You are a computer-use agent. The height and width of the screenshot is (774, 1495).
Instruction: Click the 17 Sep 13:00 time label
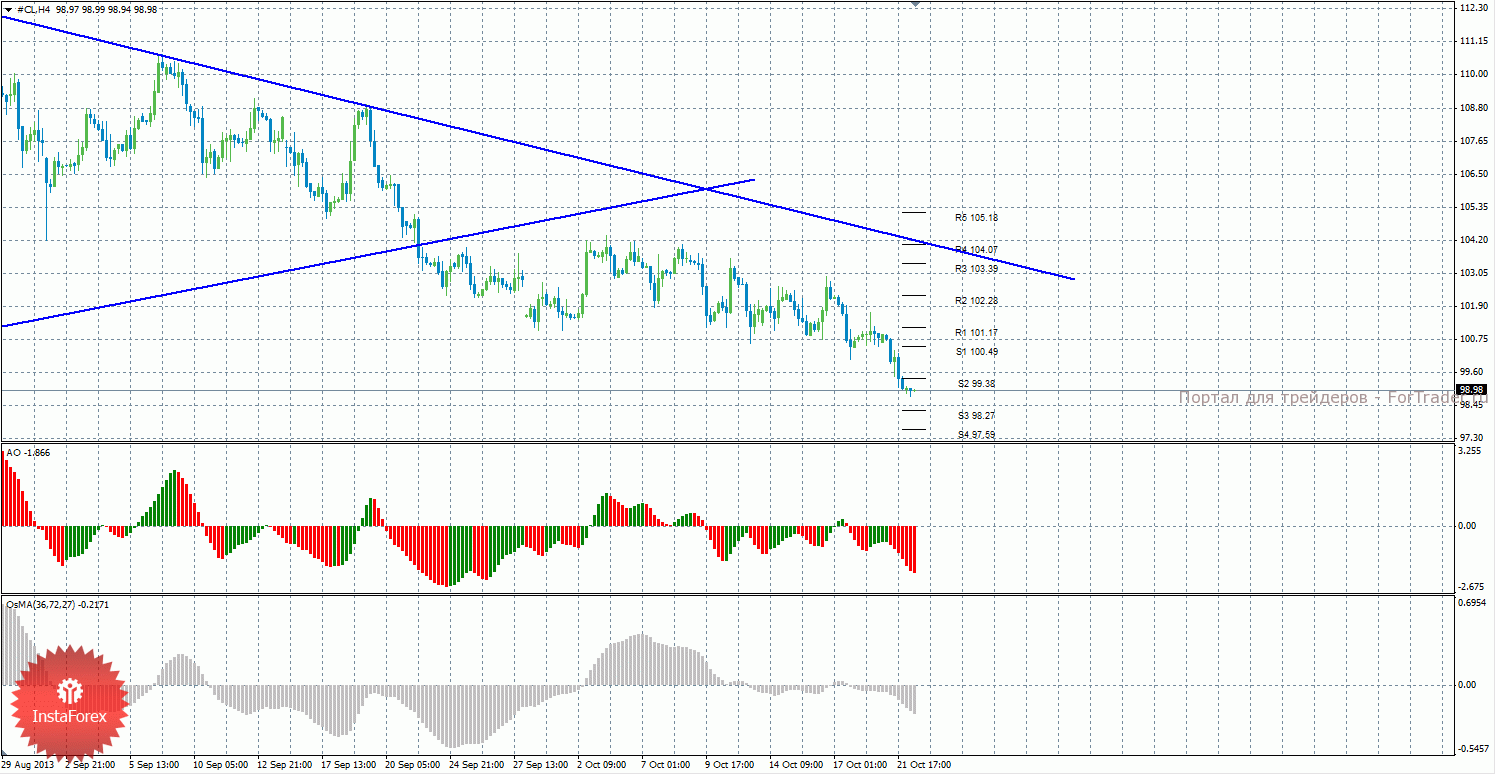pyautogui.click(x=349, y=765)
